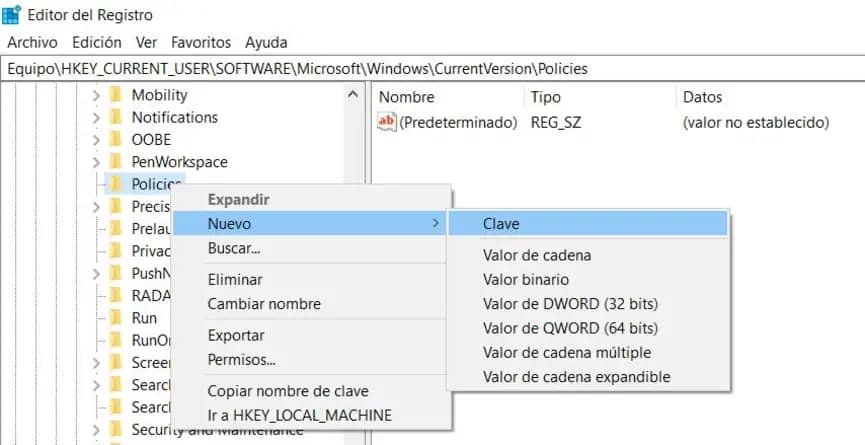Select Clave in the Nuevo submenu

588,224
